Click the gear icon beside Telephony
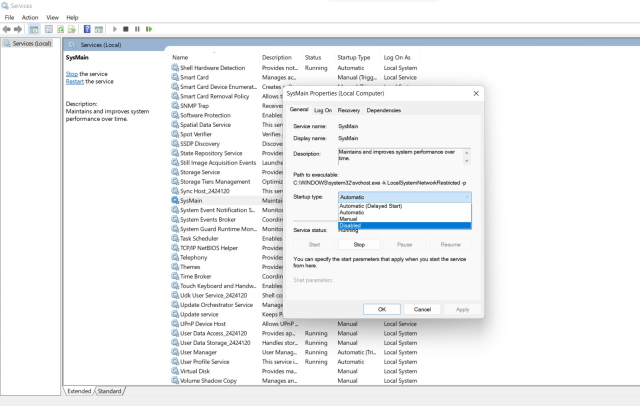Screen dimensions: 640x406 [175, 257]
